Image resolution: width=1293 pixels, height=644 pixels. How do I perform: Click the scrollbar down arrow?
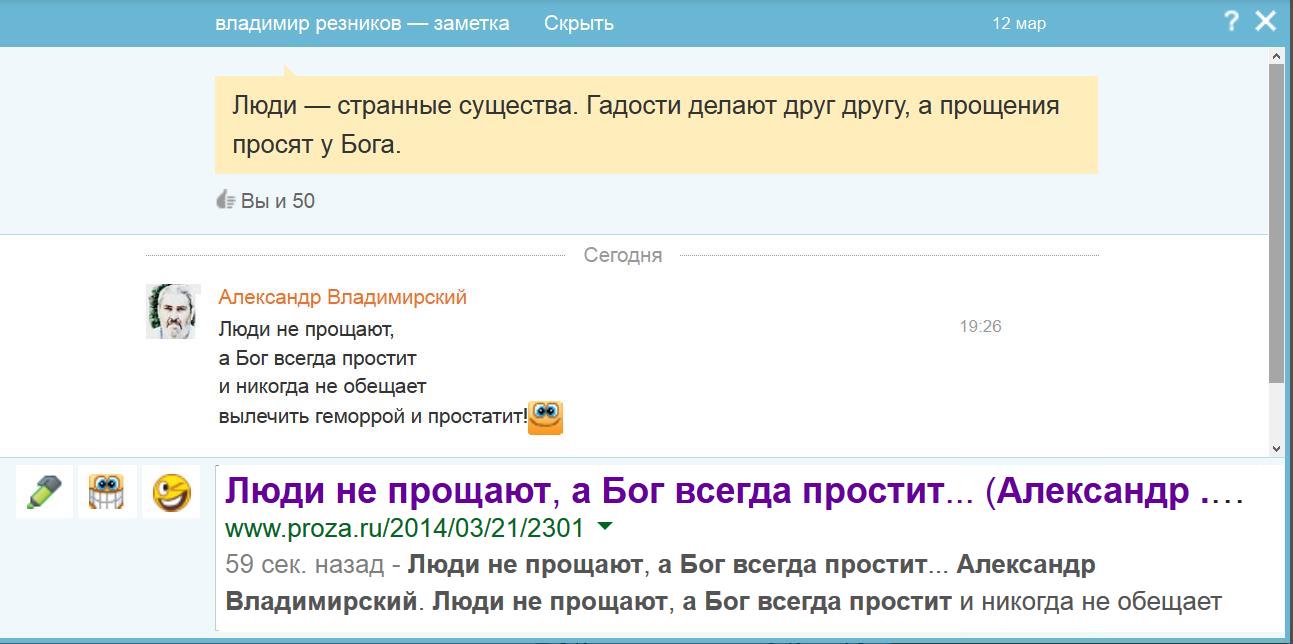pyautogui.click(x=1276, y=449)
